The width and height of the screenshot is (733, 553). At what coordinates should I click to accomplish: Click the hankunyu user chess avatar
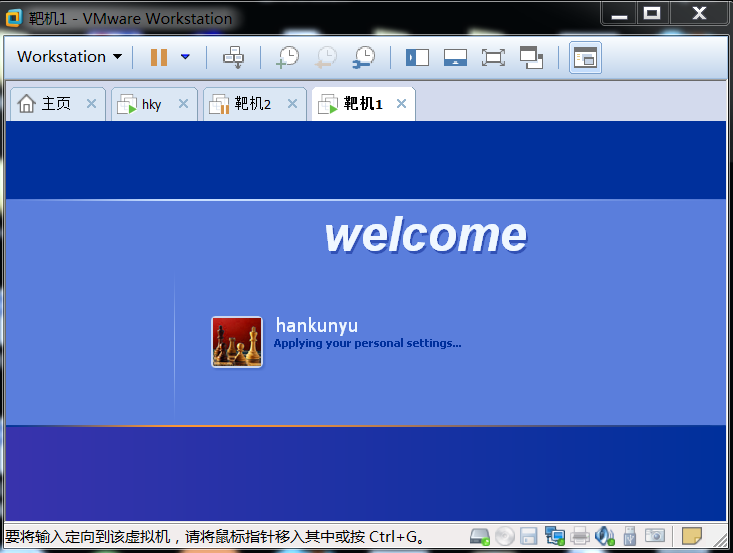point(237,342)
